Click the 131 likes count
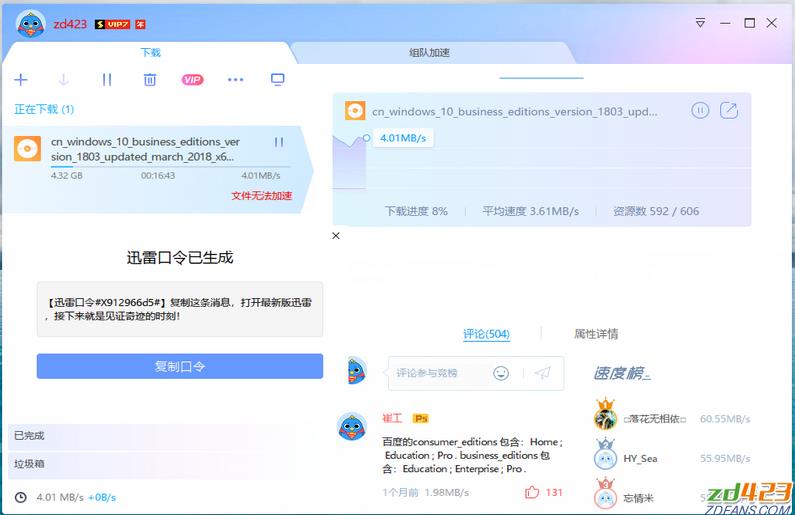Screen dimensions: 795x515 point(554,492)
